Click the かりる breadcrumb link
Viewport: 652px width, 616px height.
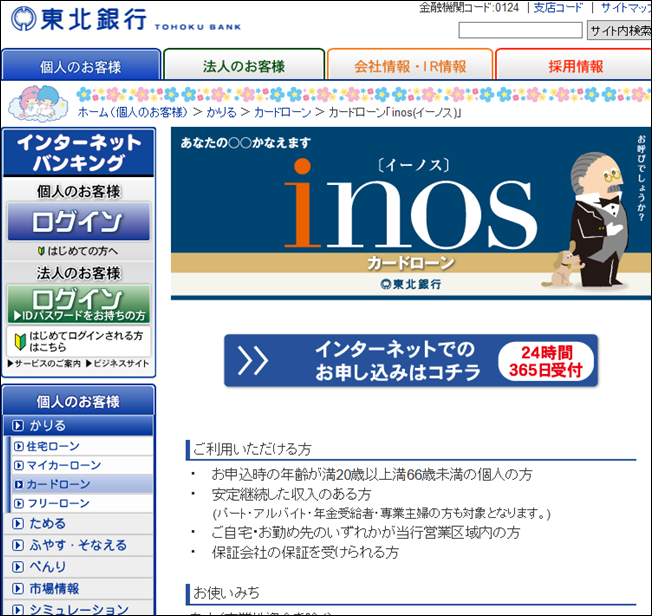(x=221, y=112)
